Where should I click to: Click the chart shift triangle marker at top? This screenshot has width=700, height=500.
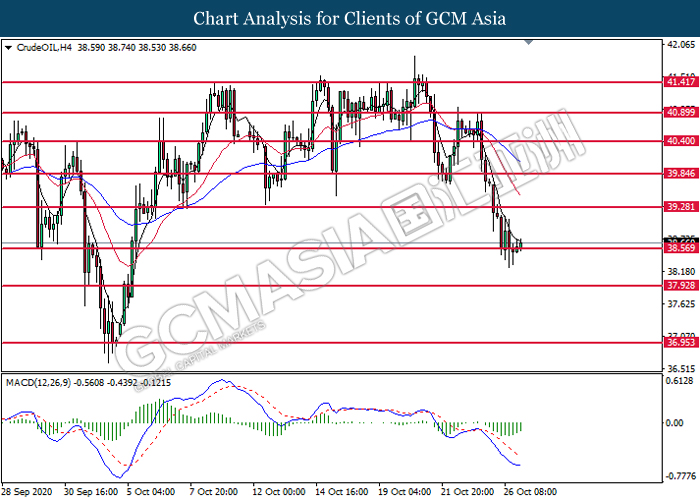(x=529, y=42)
